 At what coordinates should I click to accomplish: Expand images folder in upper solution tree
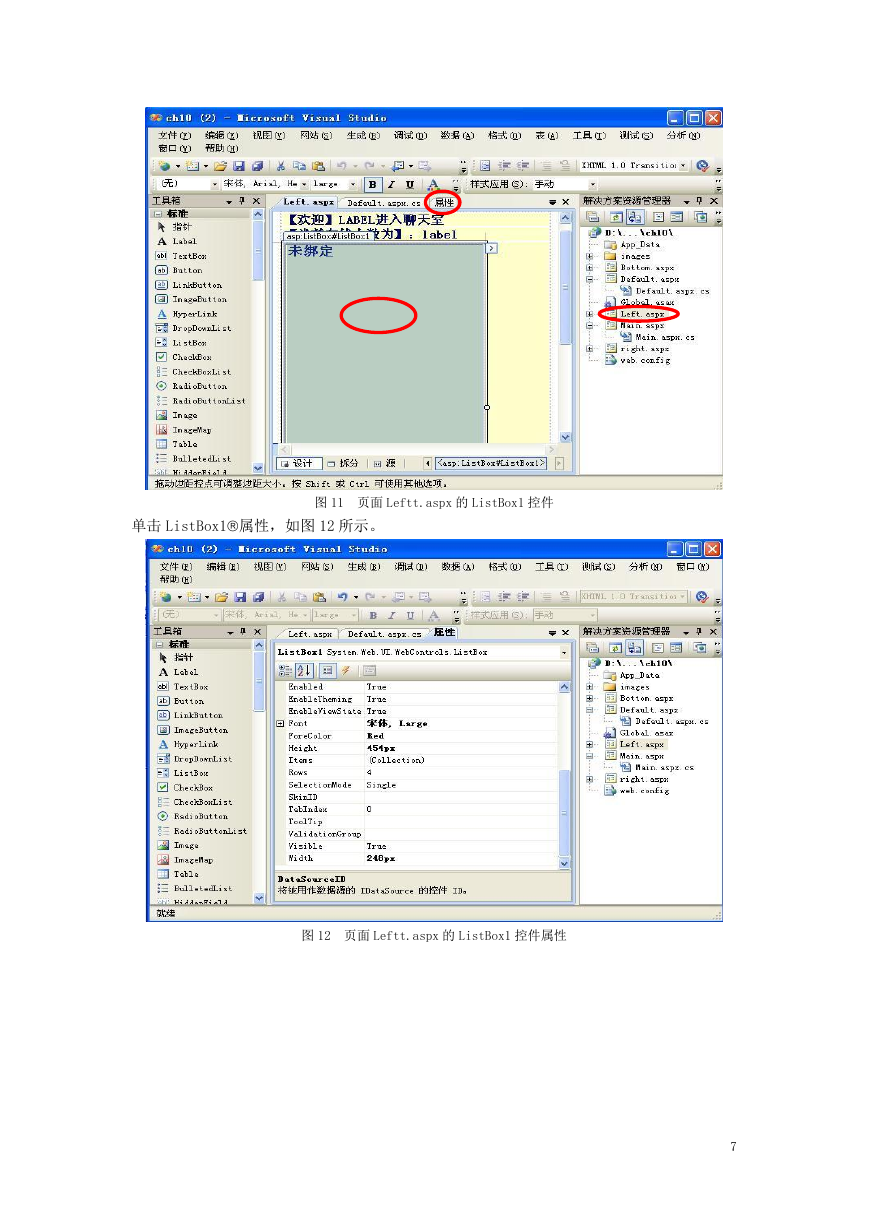[590, 256]
